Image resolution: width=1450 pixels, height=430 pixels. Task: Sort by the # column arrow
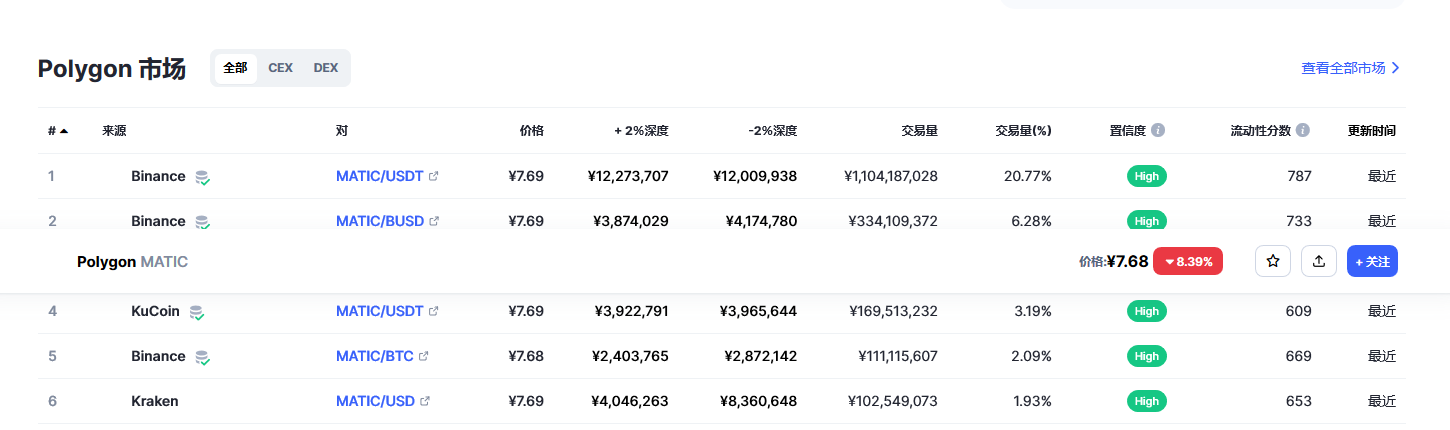coord(64,131)
